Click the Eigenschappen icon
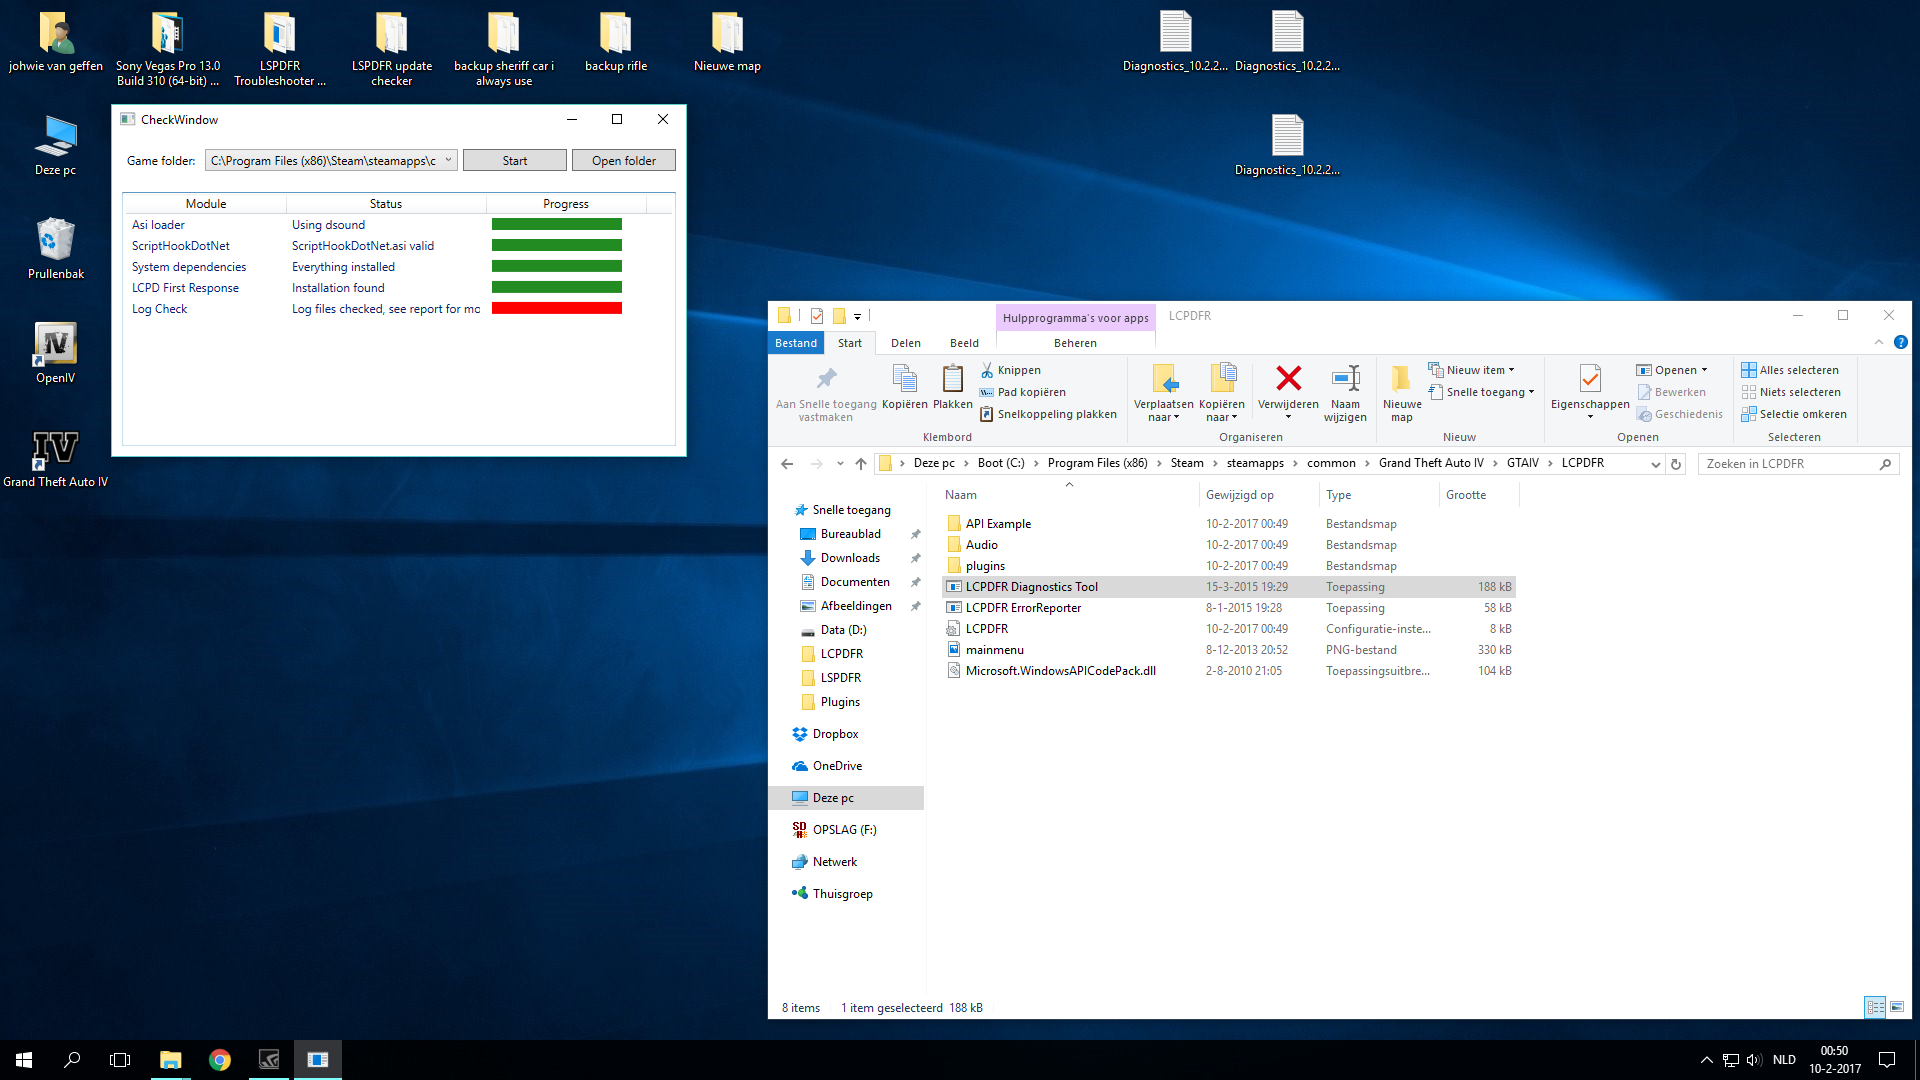Screen dimensions: 1920x1080 point(1590,379)
